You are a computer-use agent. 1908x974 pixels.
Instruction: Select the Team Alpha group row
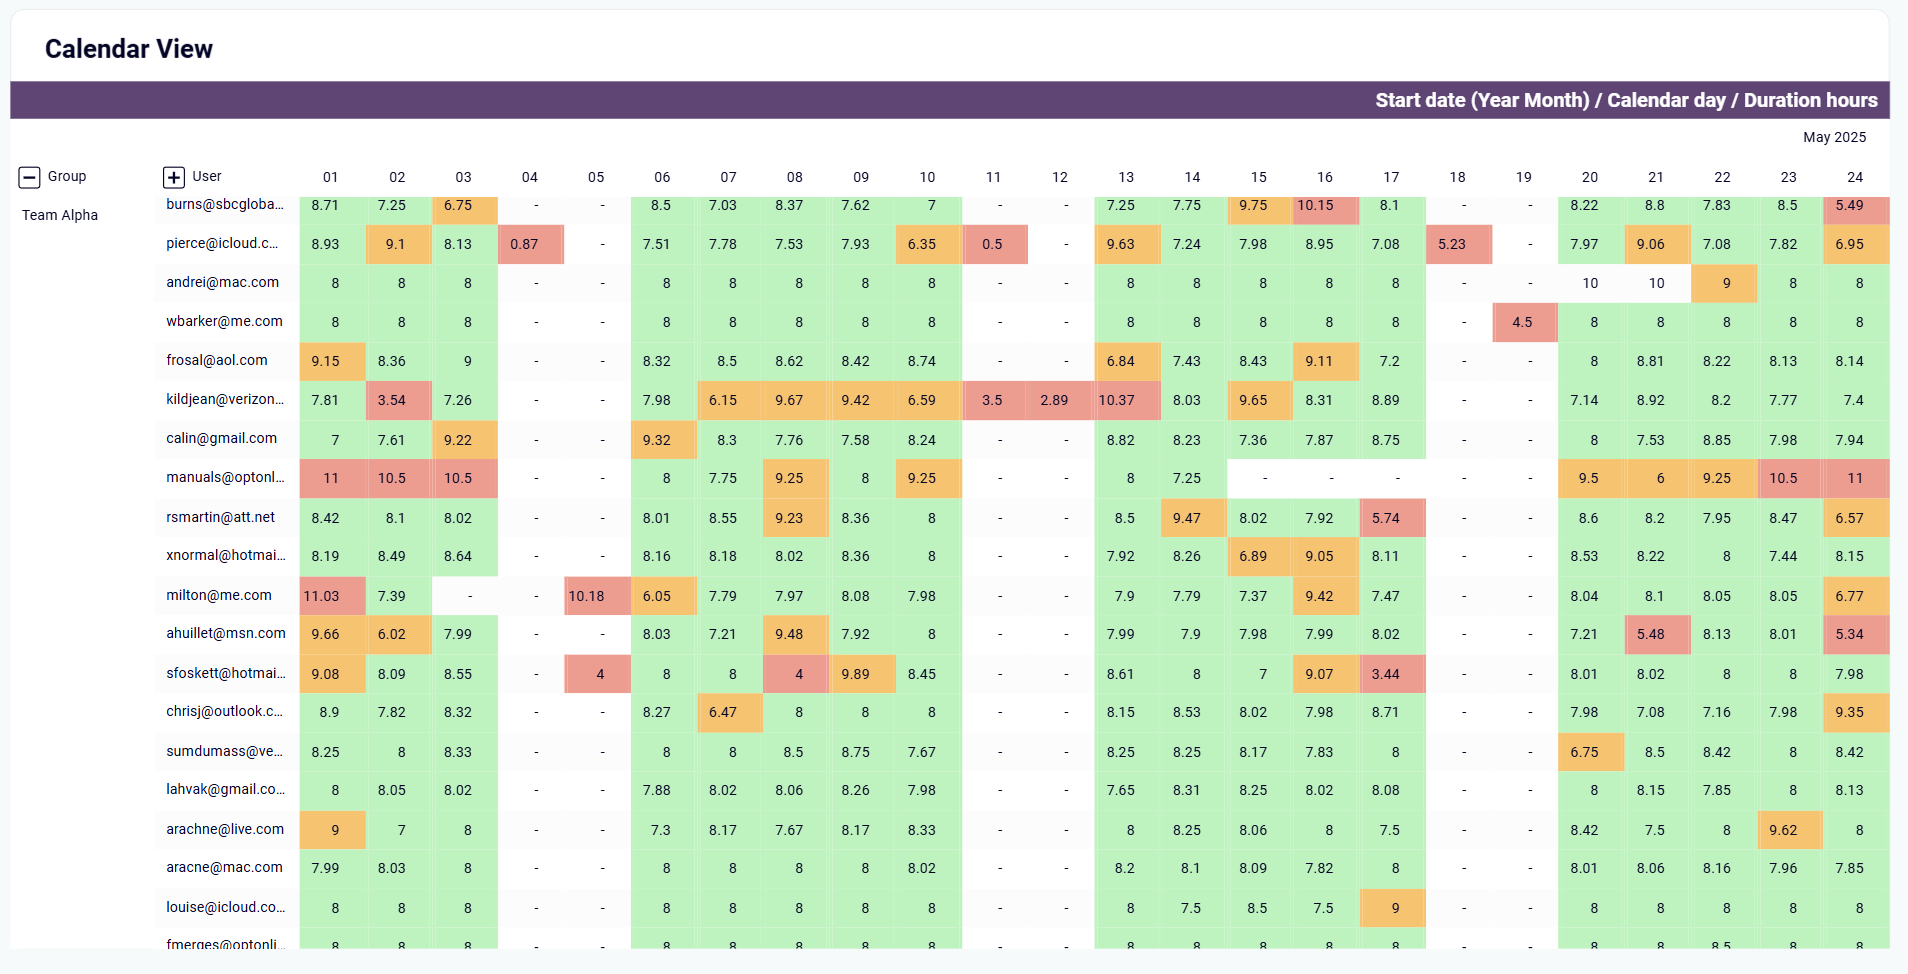(60, 215)
